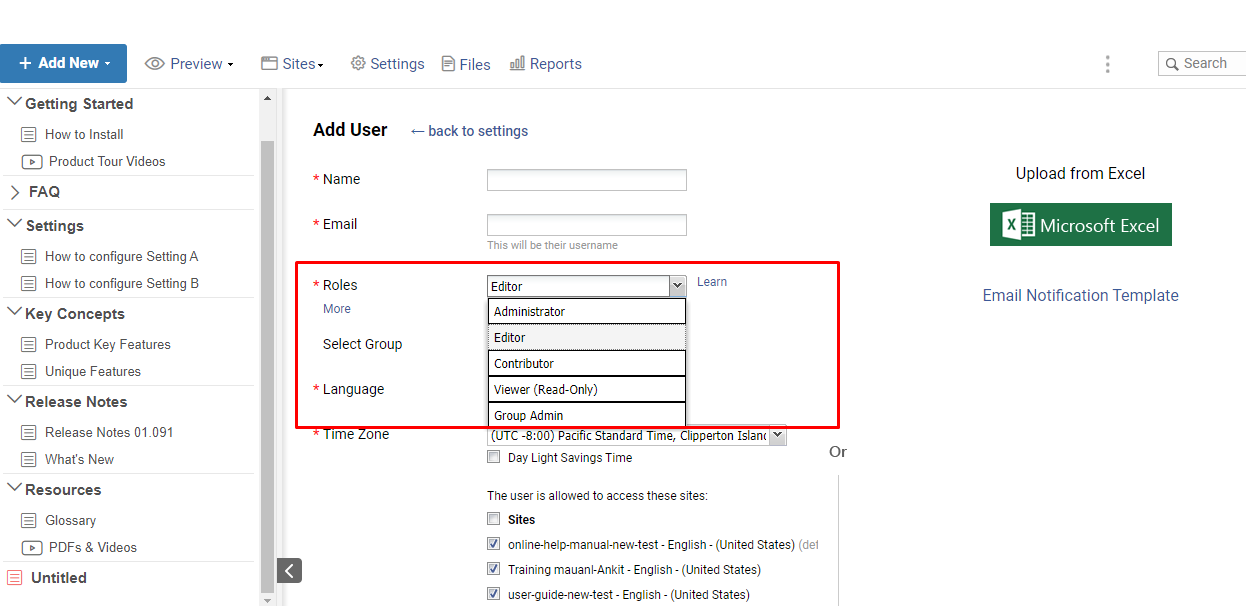
Task: Click the article icon beside How to Install
Action: pos(28,134)
